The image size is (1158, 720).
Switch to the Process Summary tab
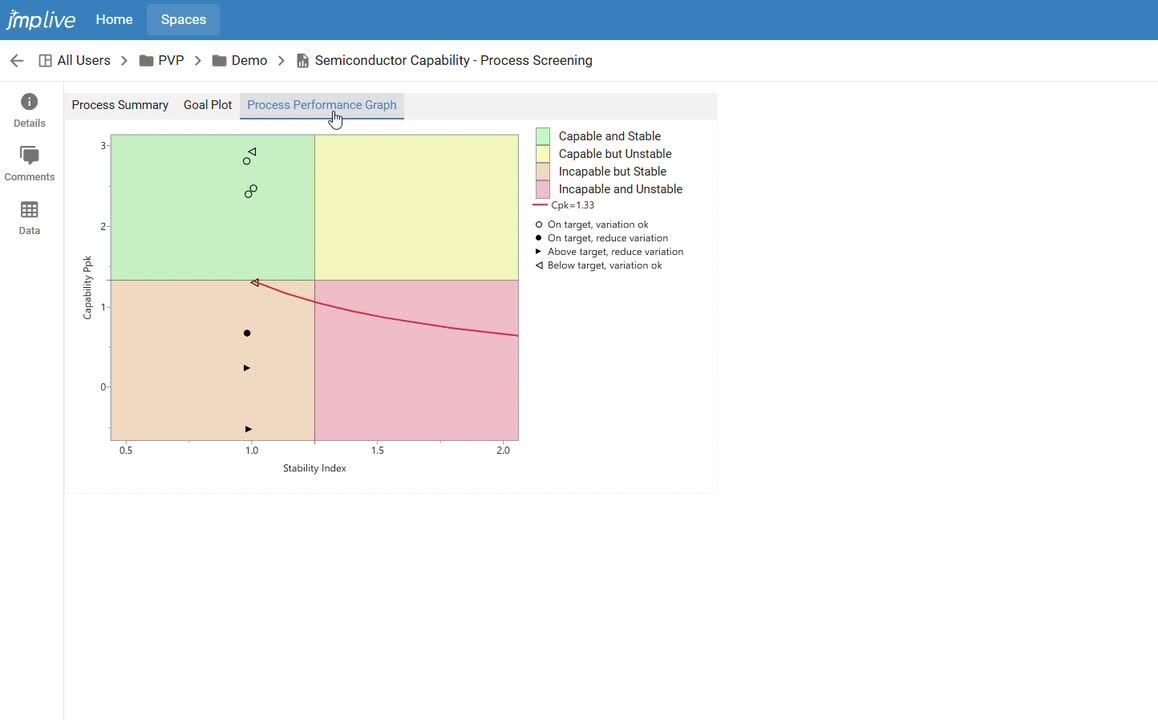[120, 105]
